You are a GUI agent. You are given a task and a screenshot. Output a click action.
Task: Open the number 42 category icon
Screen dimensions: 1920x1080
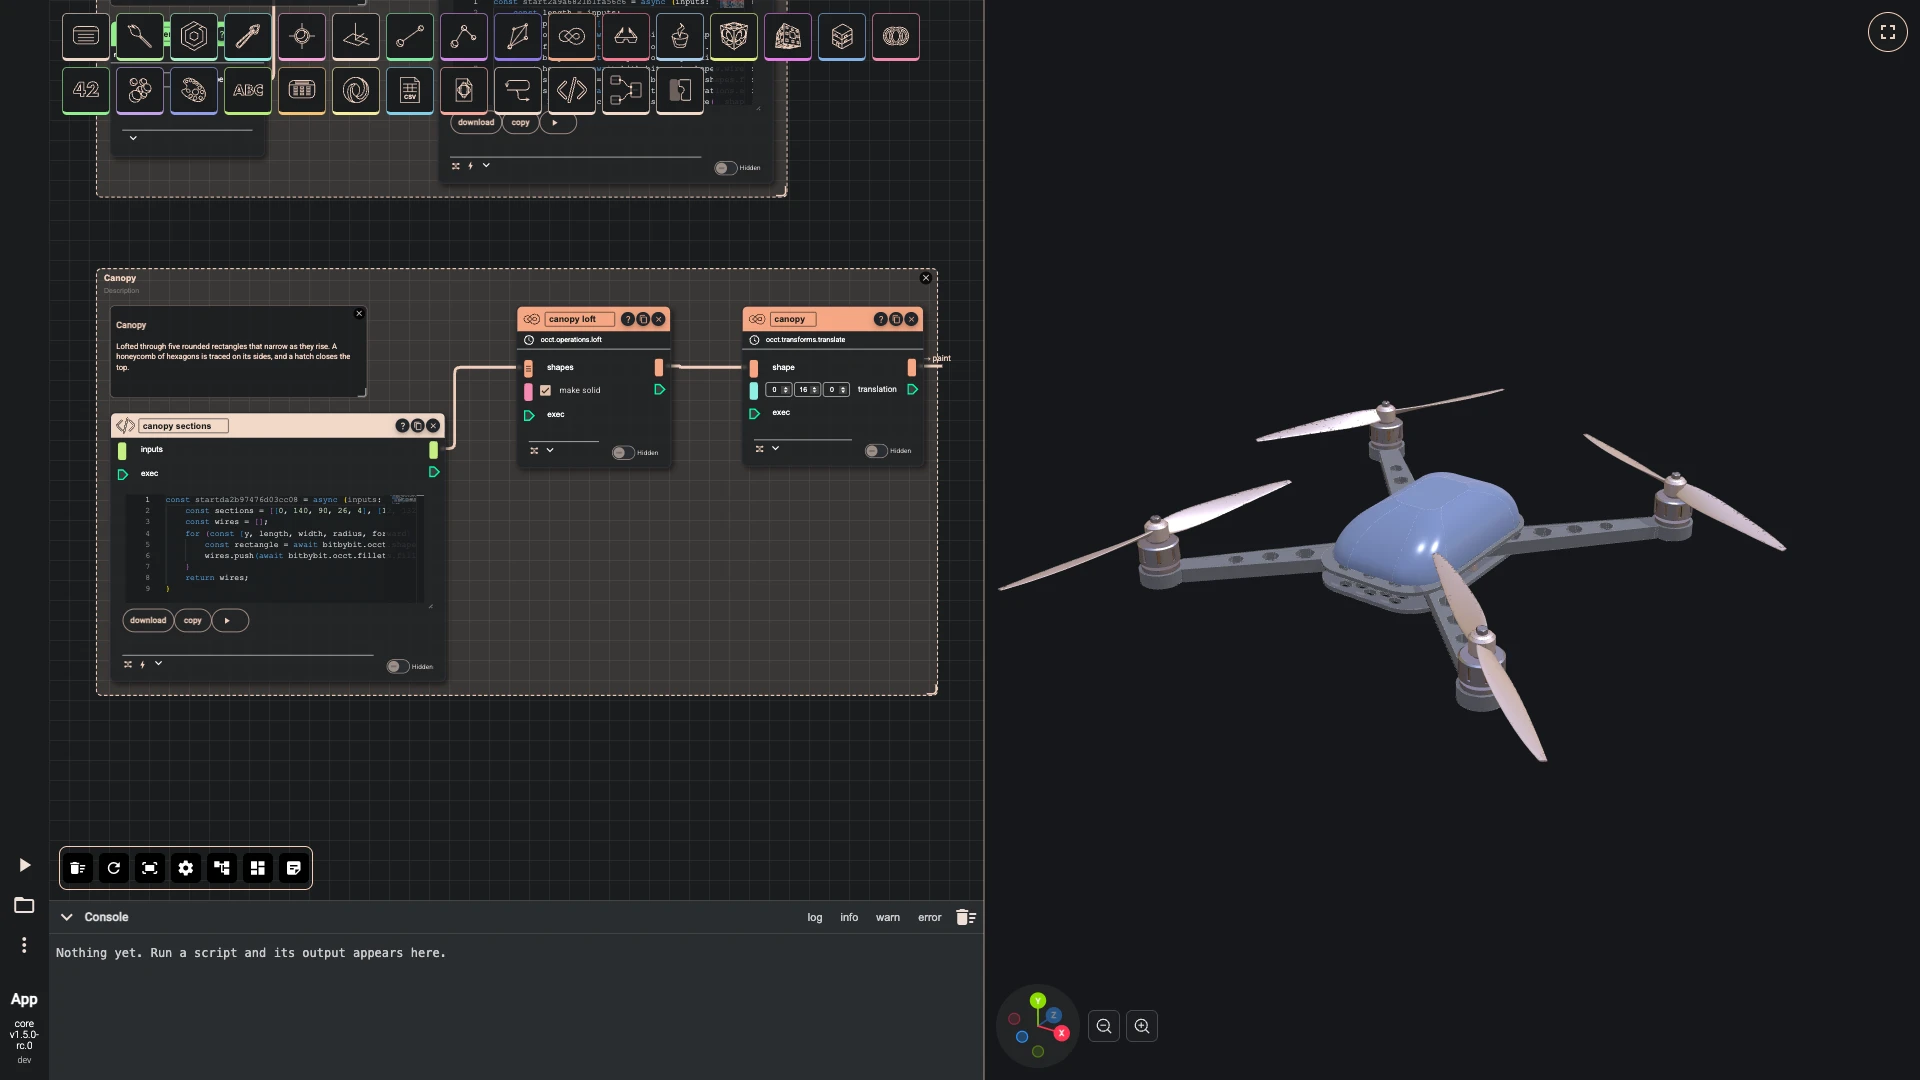(x=86, y=91)
